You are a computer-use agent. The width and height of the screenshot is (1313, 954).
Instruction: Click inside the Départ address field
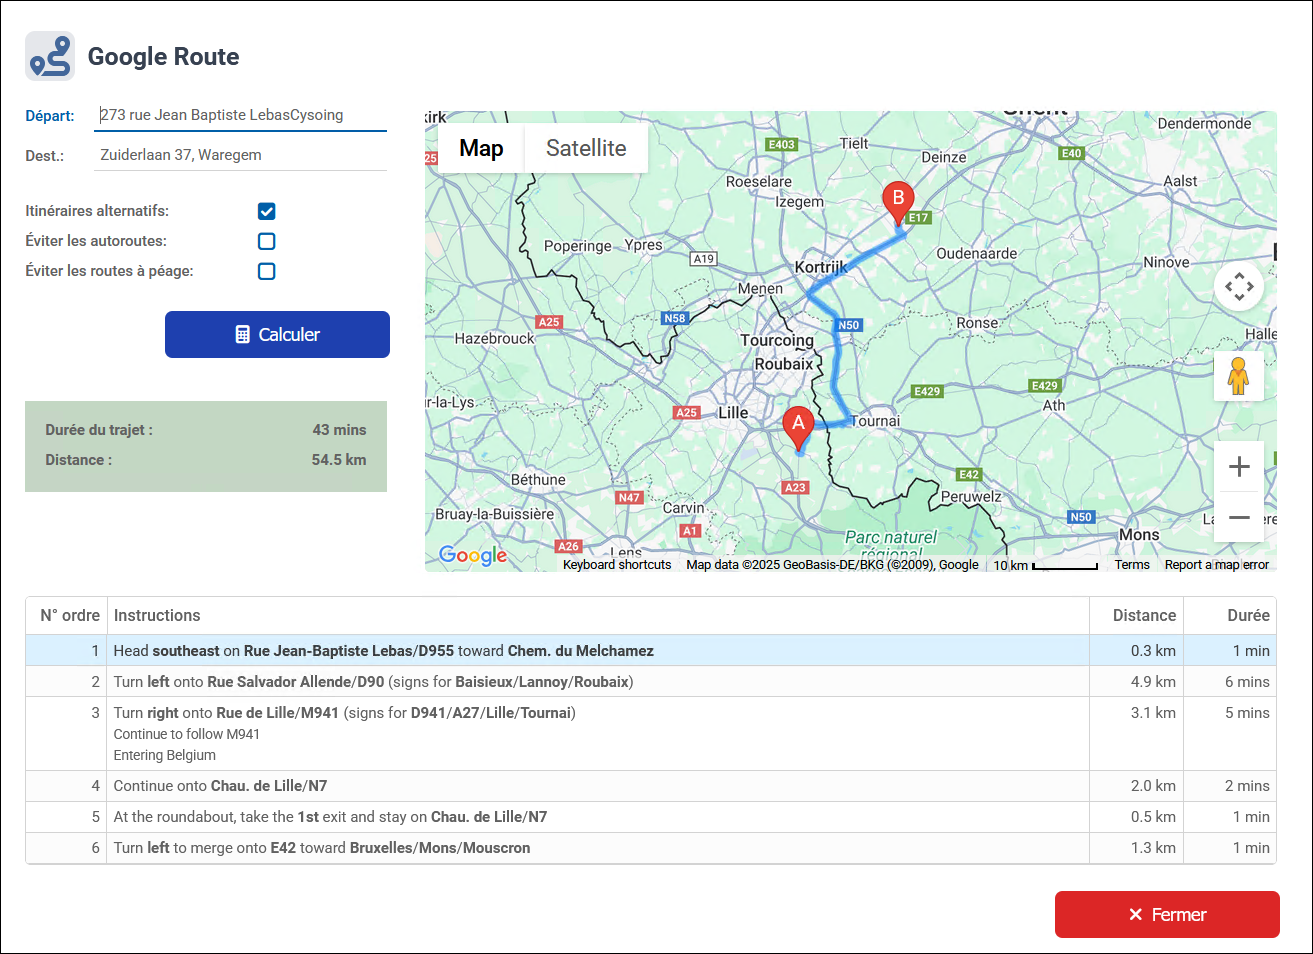240,114
